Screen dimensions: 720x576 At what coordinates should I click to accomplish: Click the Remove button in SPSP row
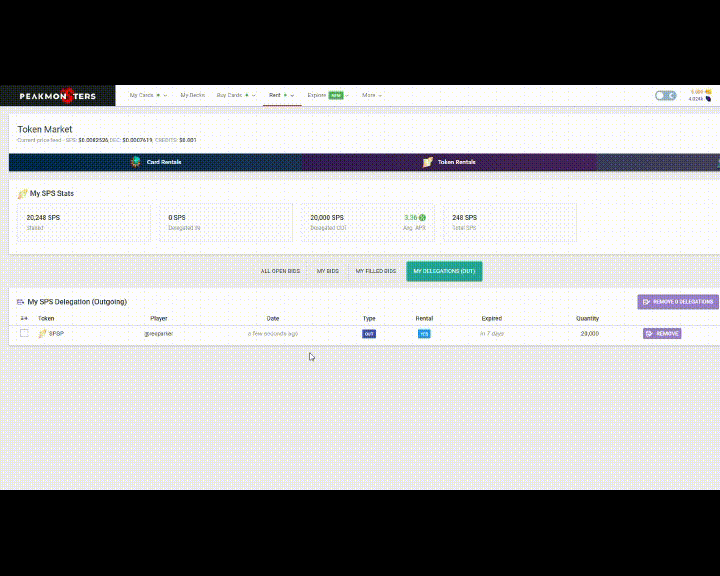coord(662,333)
